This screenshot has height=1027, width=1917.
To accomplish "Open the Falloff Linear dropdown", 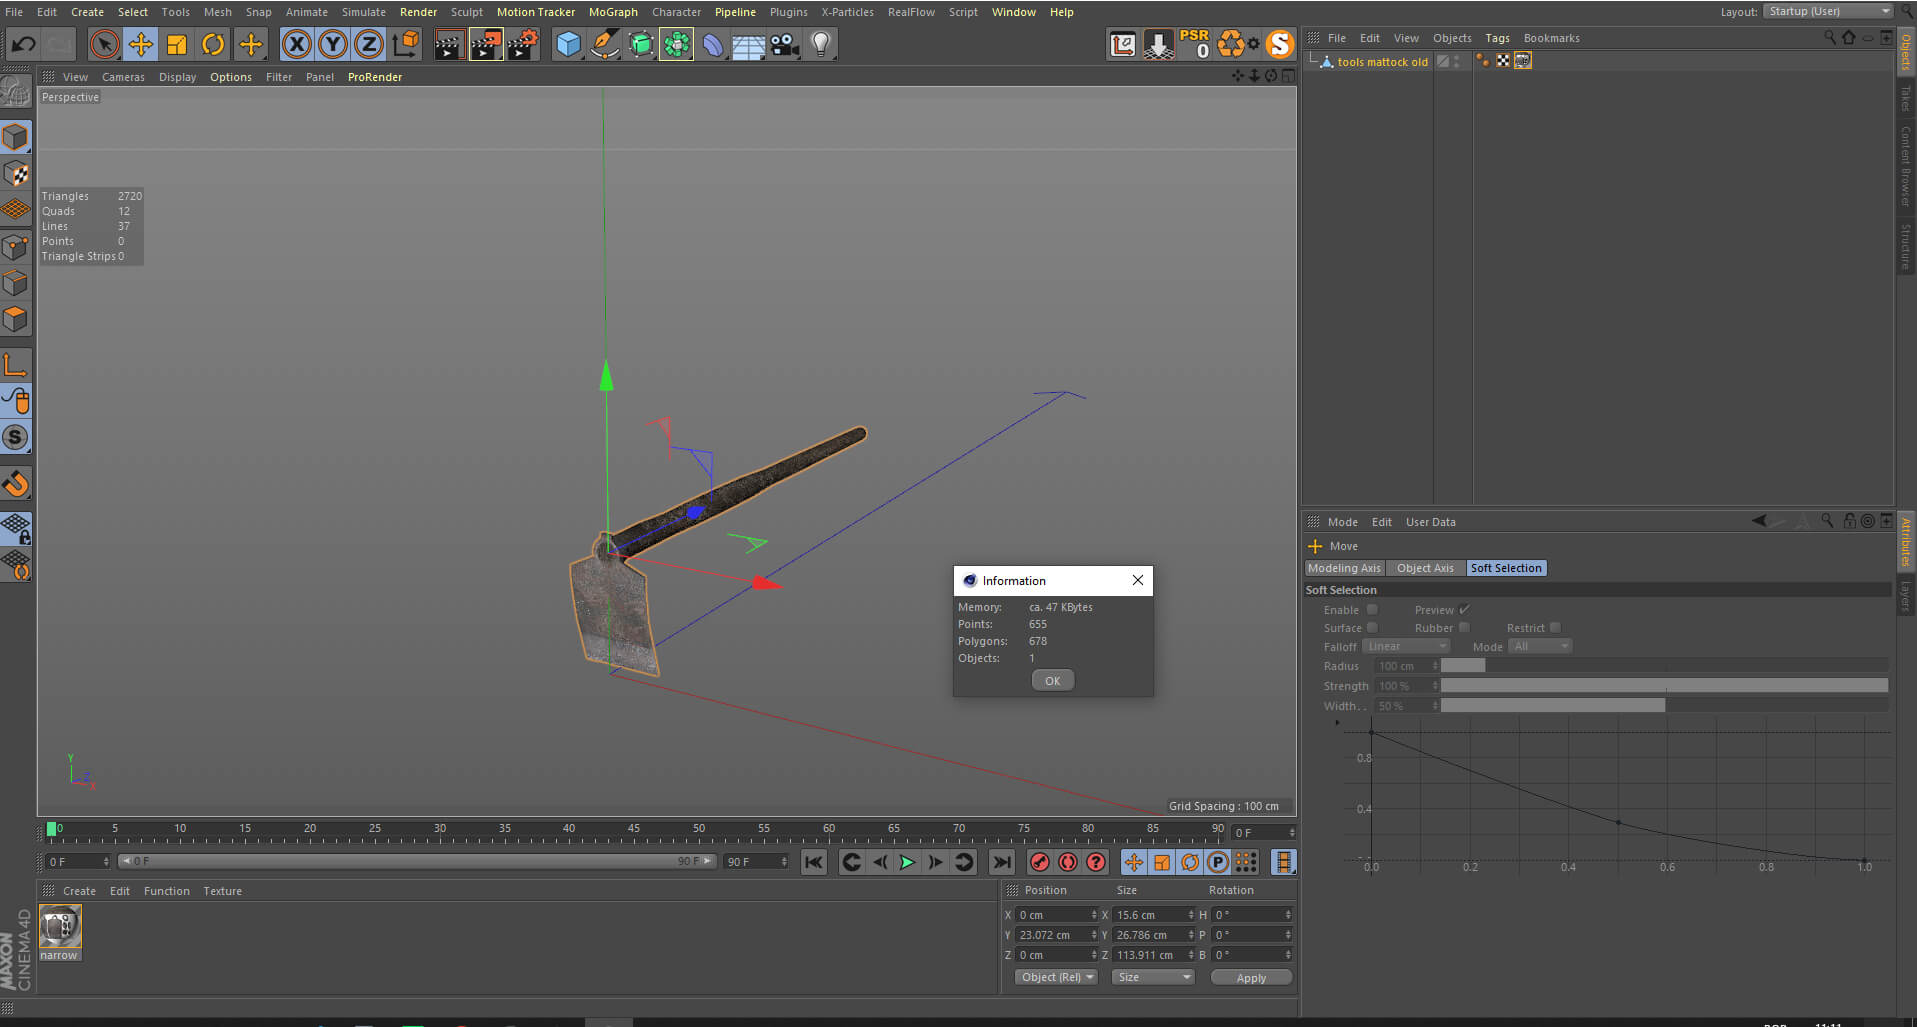I will [x=1406, y=646].
